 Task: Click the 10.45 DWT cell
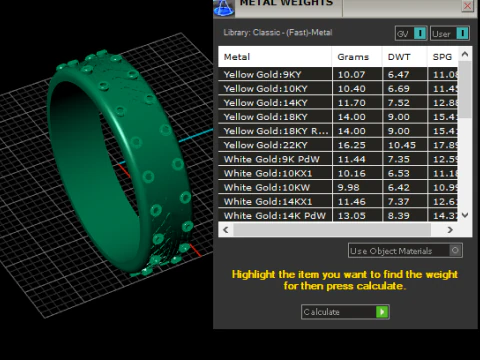(x=405, y=145)
